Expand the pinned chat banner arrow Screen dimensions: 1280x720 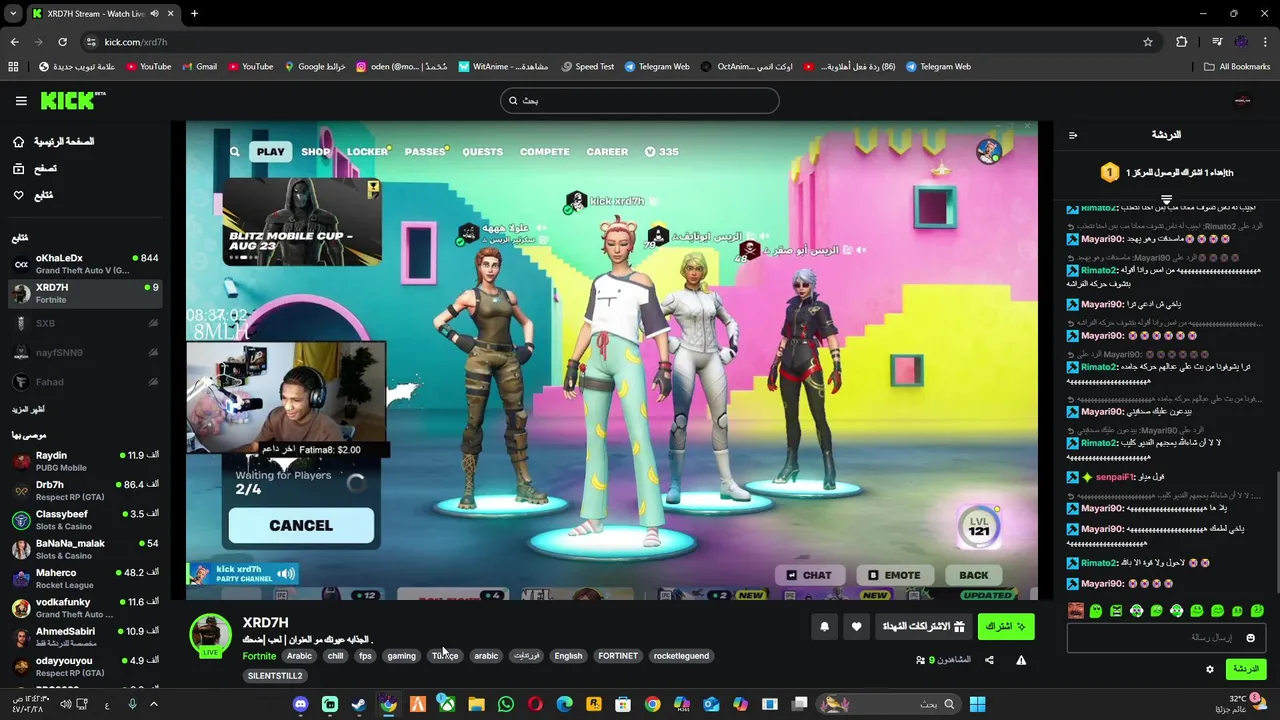pos(1166,199)
